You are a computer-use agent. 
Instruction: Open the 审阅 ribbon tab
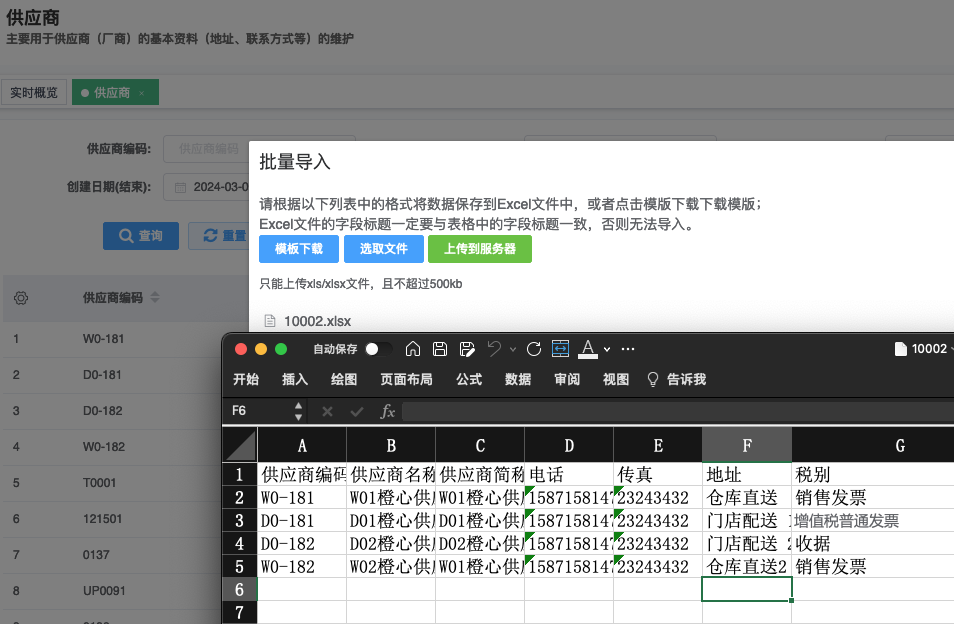pyautogui.click(x=567, y=379)
